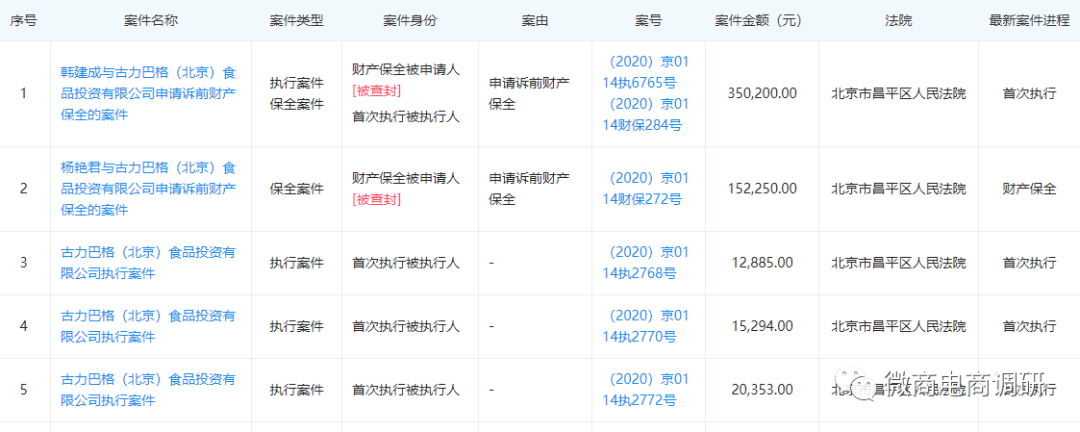Click case number (2020)京0114执2770号
This screenshot has width=1080, height=432.
point(648,326)
